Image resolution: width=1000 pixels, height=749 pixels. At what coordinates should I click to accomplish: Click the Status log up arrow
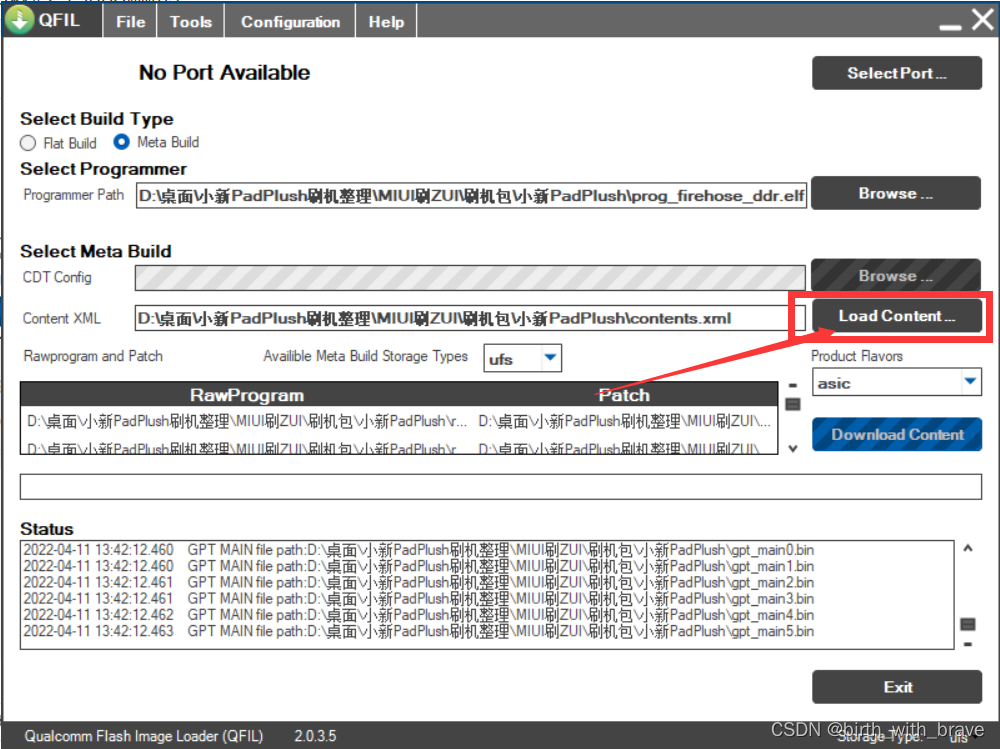tap(967, 548)
